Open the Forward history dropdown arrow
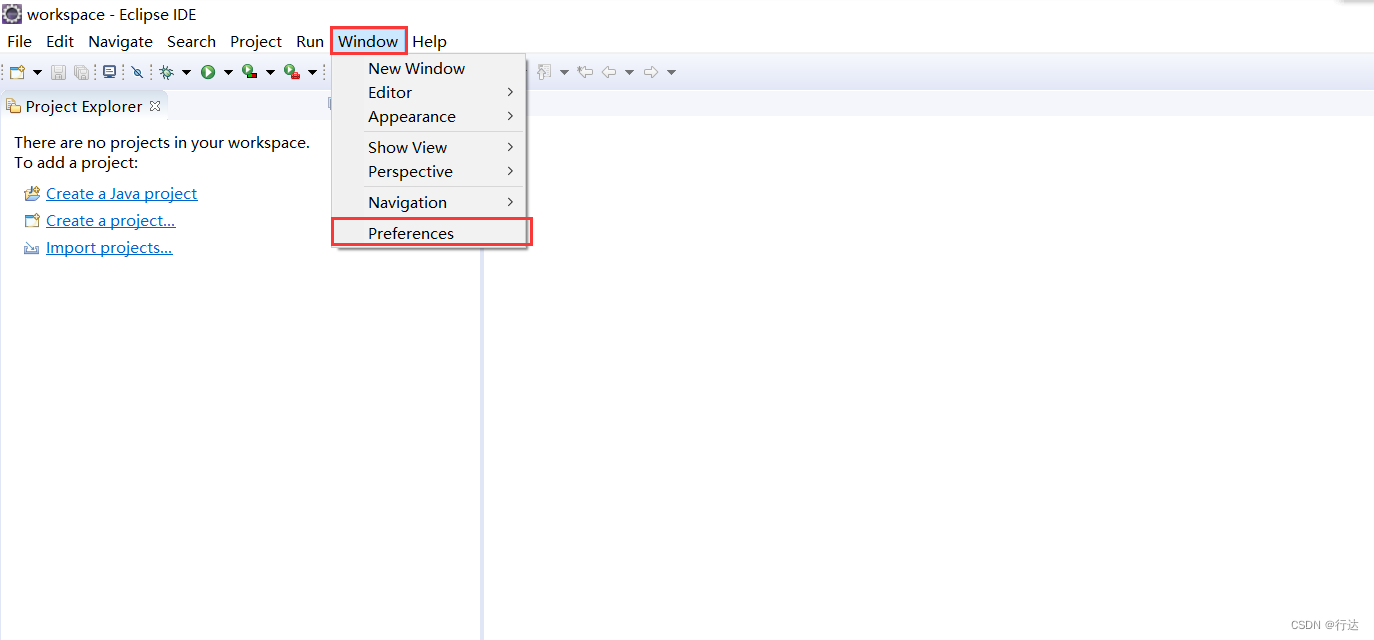Viewport: 1374px width, 640px height. 671,72
